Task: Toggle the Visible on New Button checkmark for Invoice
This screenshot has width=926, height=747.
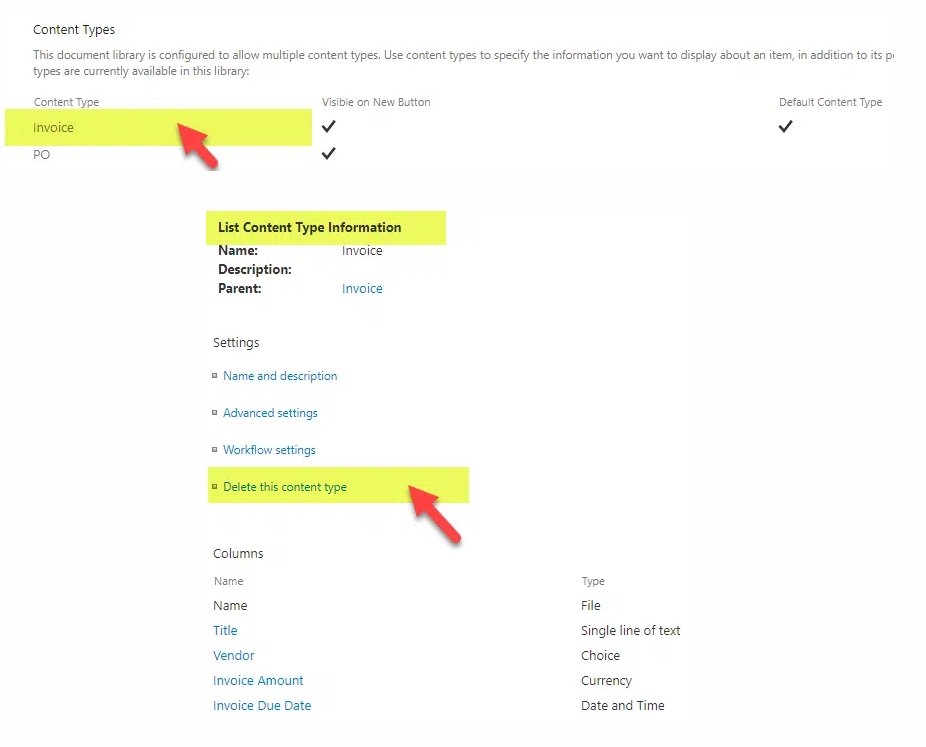Action: coord(328,127)
